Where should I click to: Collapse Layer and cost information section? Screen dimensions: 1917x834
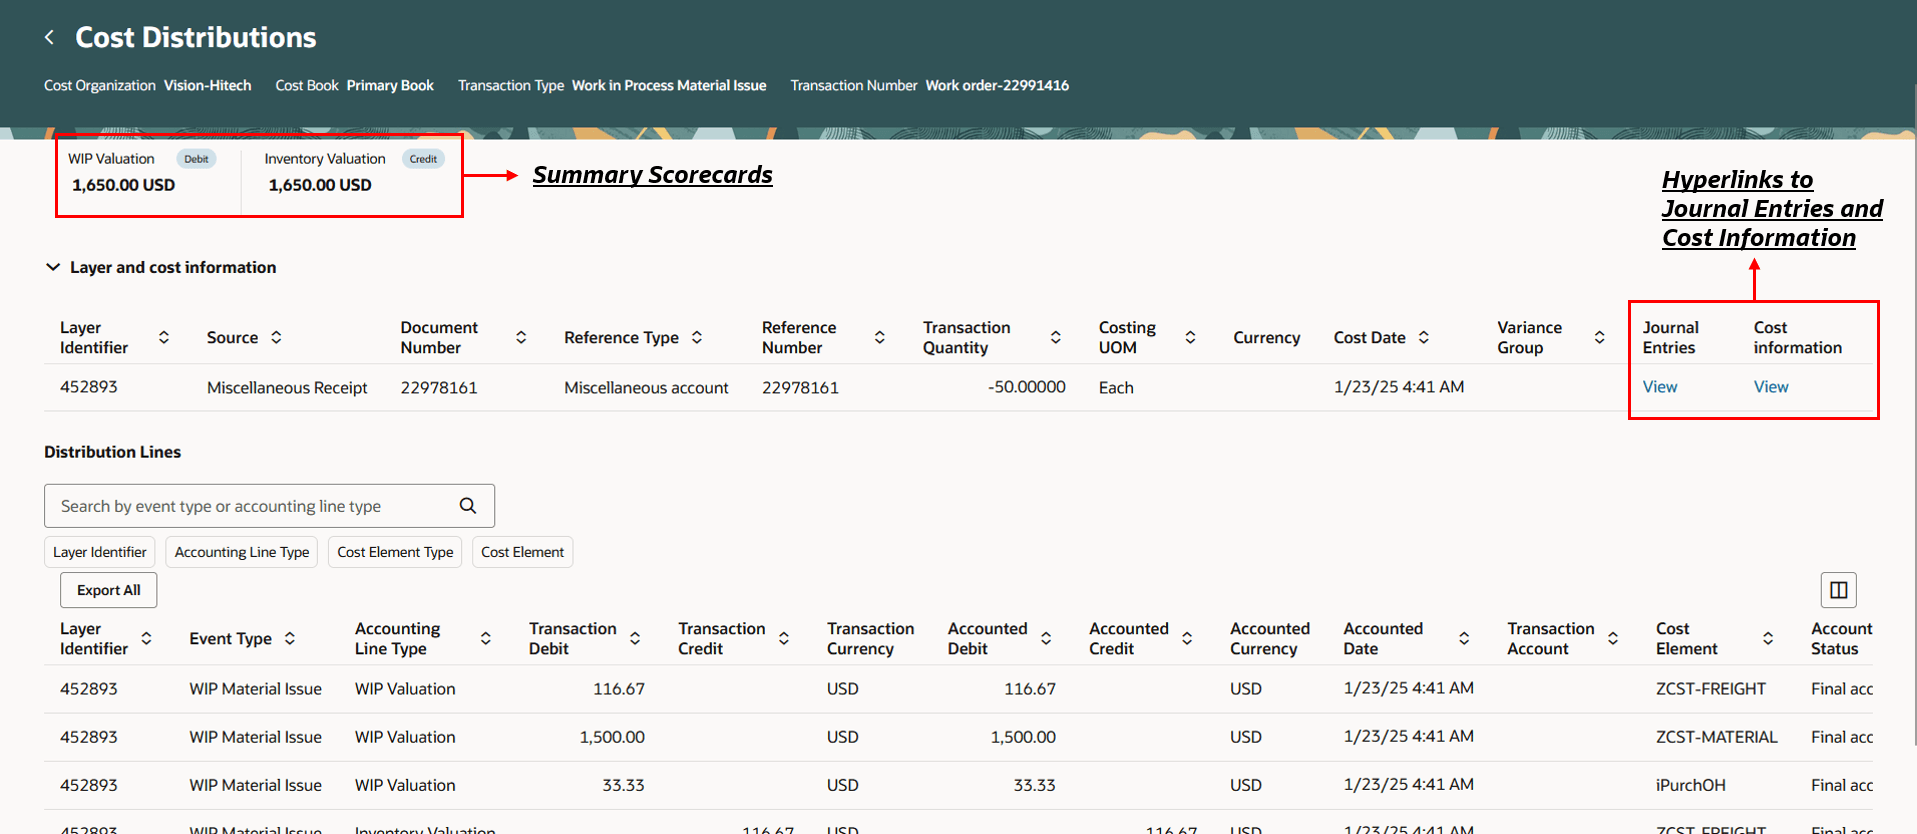point(53,267)
